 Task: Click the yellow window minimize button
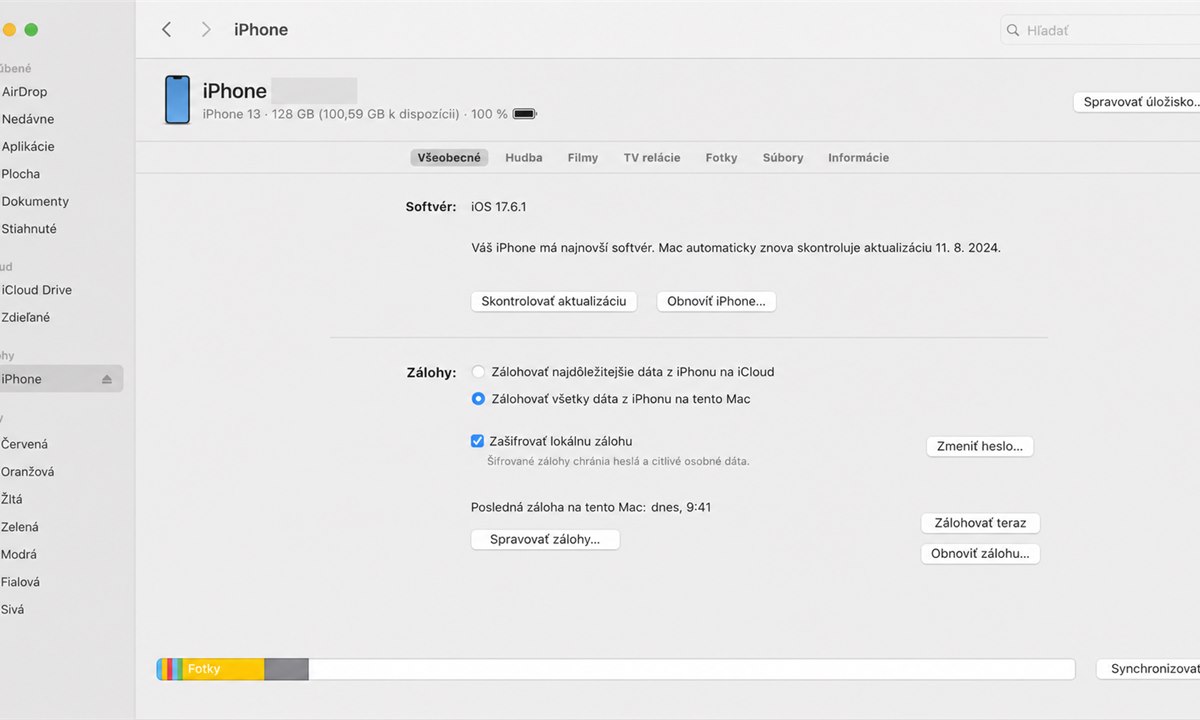[x=9, y=30]
